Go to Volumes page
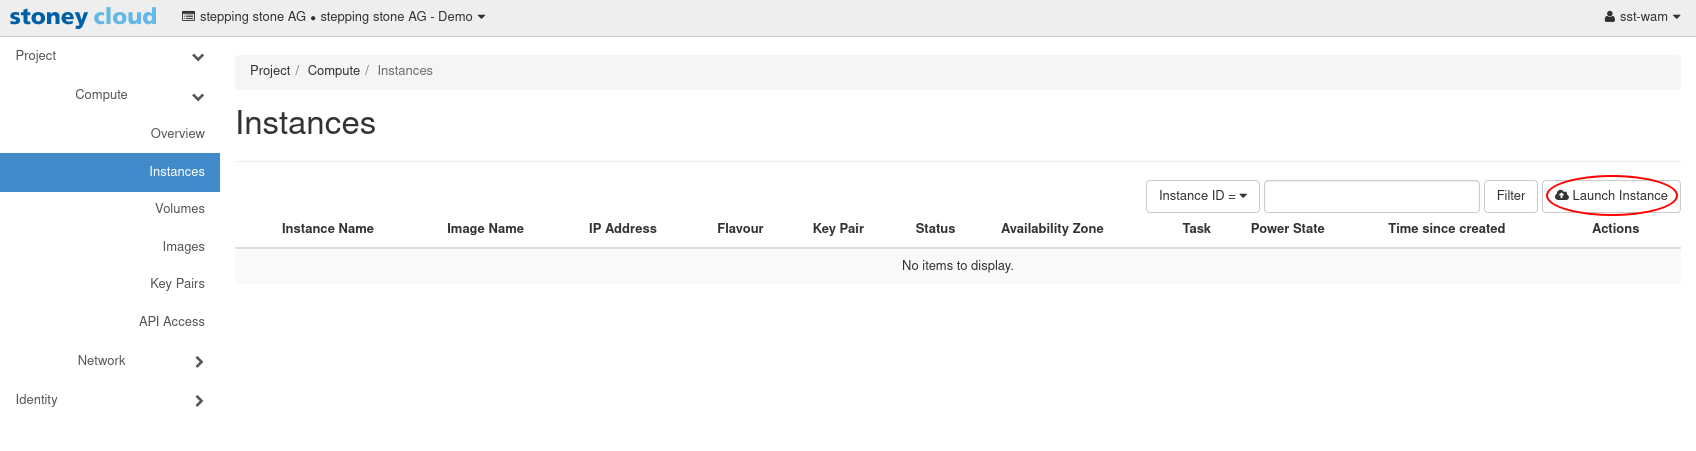Screen dimensions: 1696x451 (x=179, y=209)
